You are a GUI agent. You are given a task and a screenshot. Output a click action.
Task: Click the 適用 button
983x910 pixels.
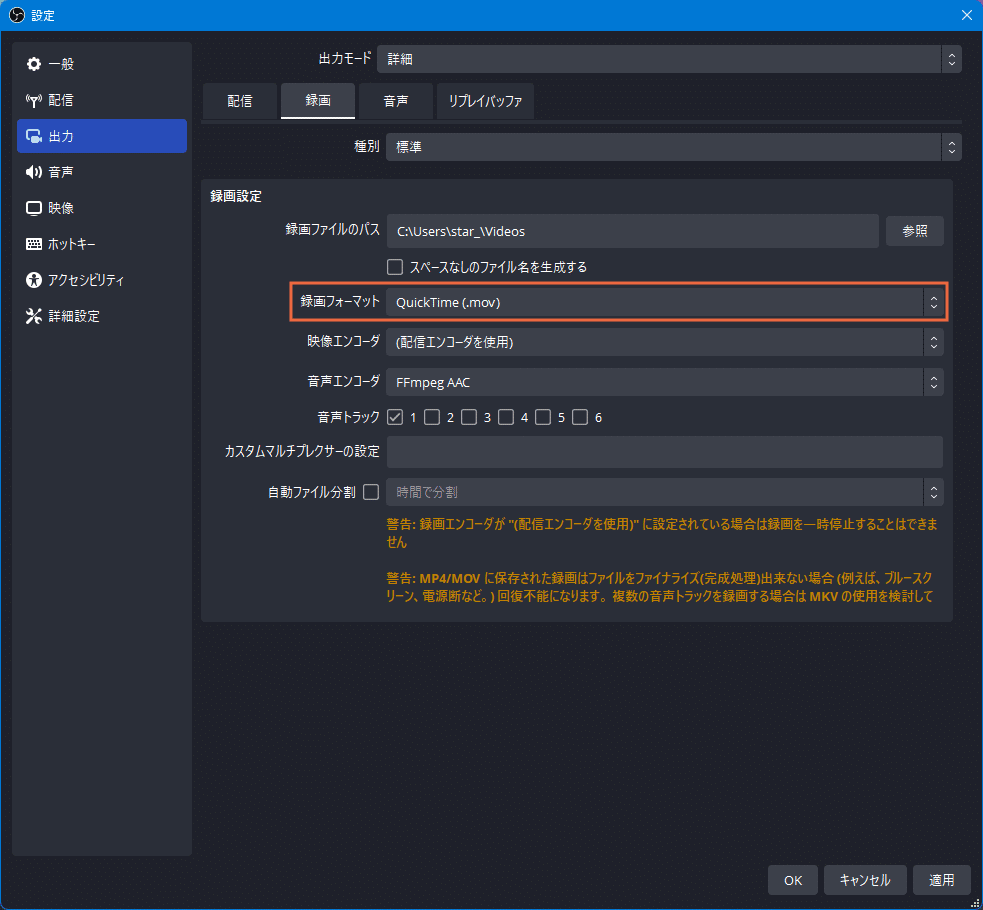point(942,880)
